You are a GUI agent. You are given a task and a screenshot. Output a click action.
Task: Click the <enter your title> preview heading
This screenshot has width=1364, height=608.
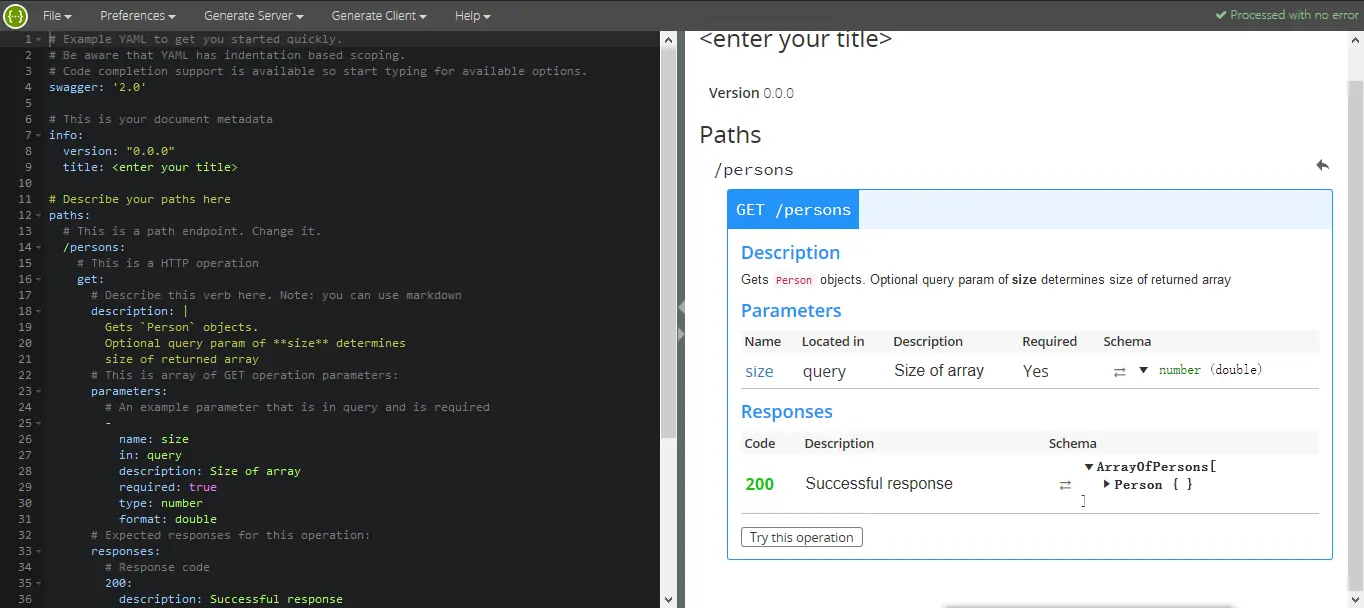click(x=796, y=40)
